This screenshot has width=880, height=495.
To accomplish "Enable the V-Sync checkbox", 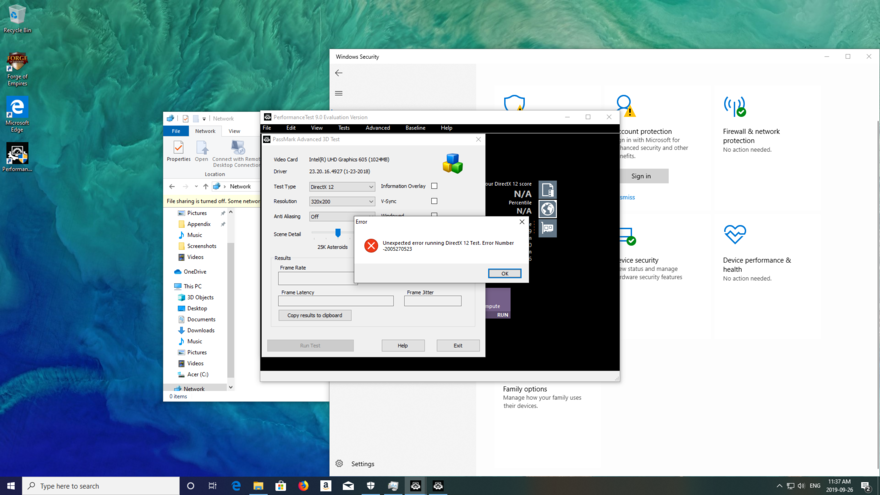I will point(434,201).
